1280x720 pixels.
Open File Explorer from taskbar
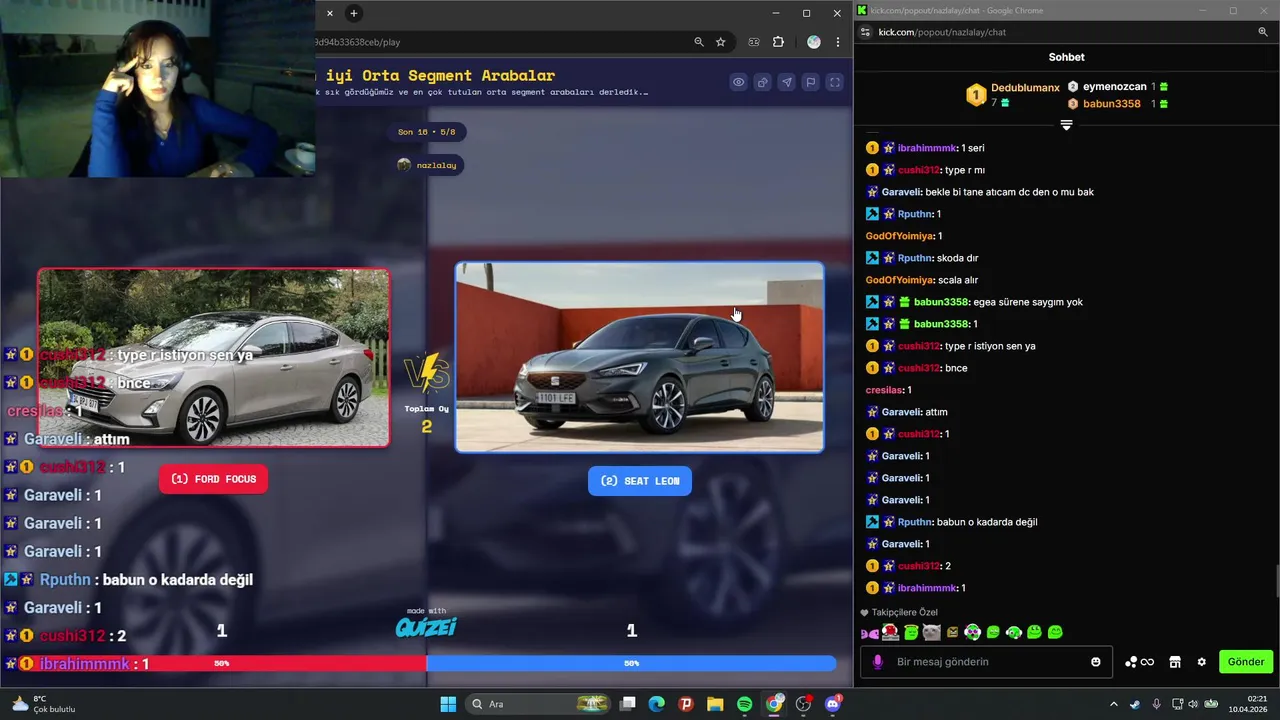(715, 704)
